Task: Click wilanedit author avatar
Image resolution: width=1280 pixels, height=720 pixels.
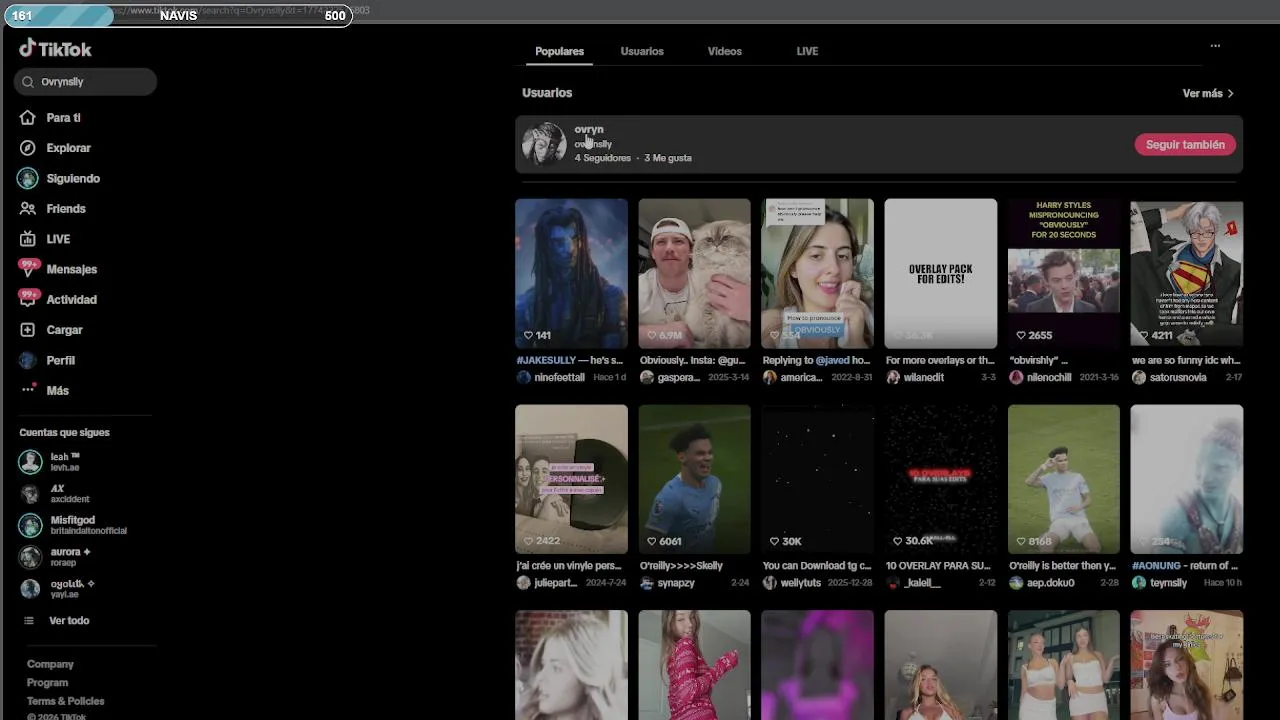Action: 893,378
